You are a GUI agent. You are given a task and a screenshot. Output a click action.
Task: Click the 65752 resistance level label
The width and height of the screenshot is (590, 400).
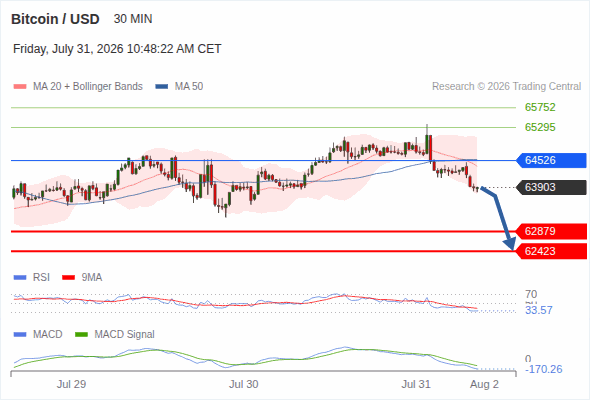pos(540,108)
